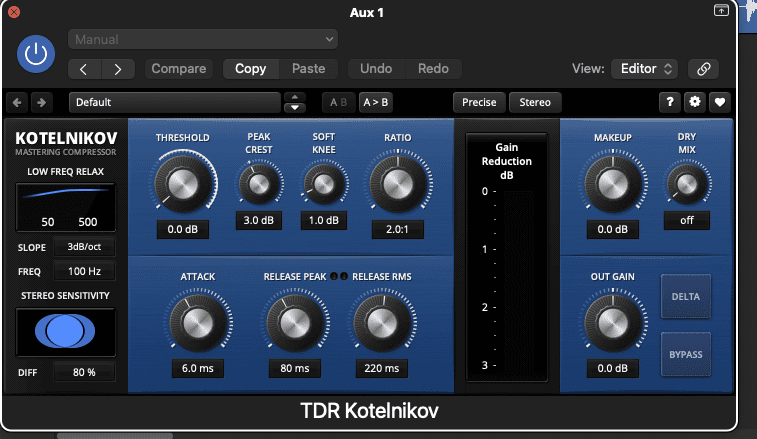The image size is (757, 439).
Task: Go to next setting with right chevron
Action: pyautogui.click(x=118, y=69)
